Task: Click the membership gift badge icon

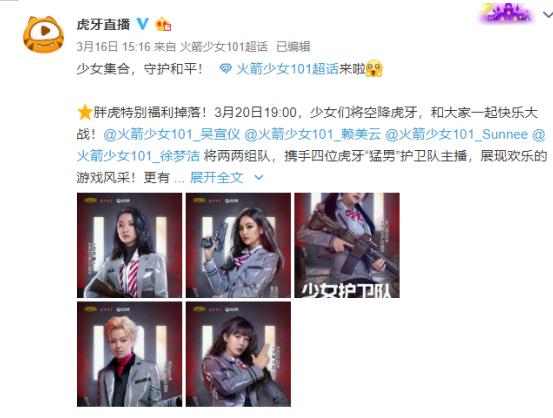Action: coord(163,24)
